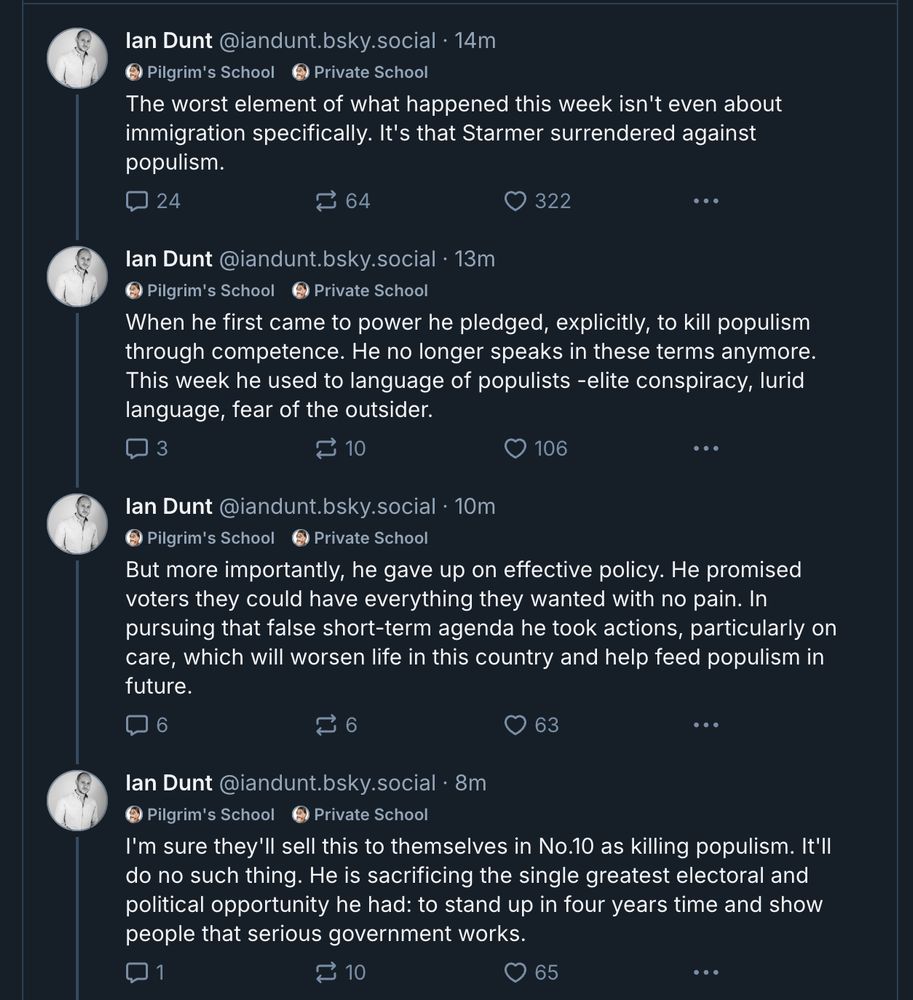Open the @iandunt.bsky.social handle on 10m post
This screenshot has width=913, height=1000.
tap(327, 507)
